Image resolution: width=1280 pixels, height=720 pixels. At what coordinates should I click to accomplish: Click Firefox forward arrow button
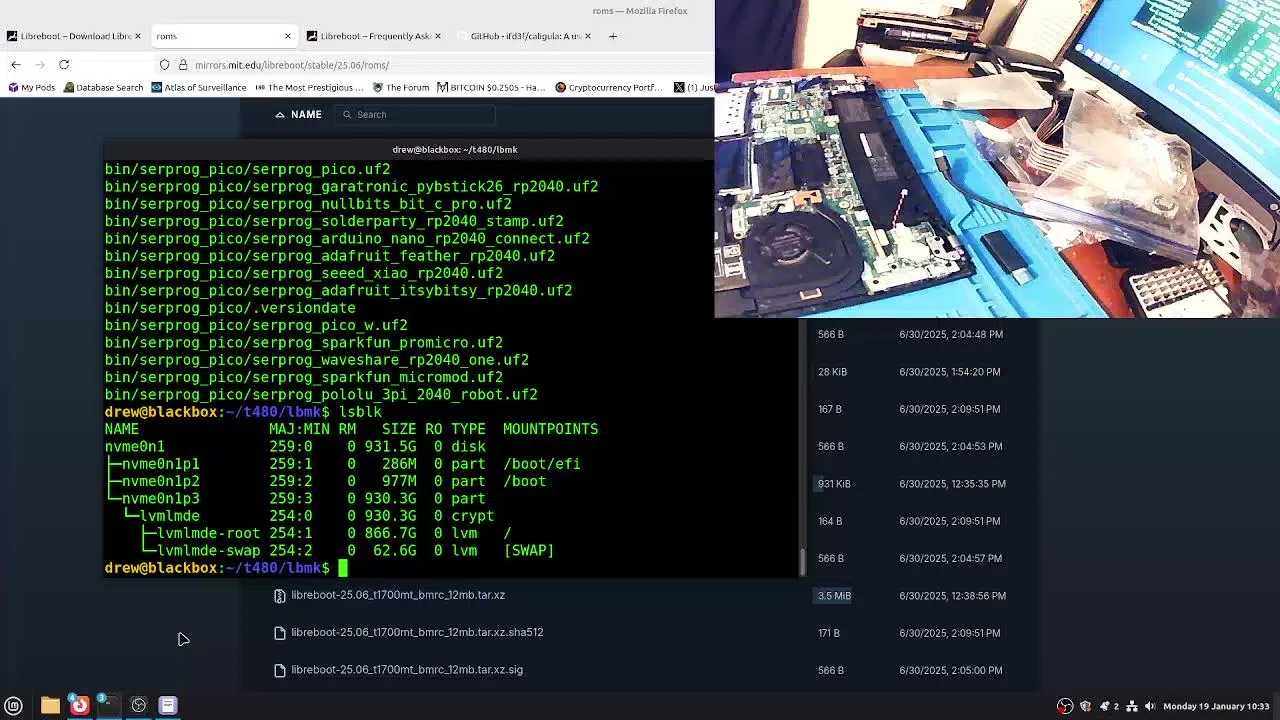pyautogui.click(x=40, y=65)
